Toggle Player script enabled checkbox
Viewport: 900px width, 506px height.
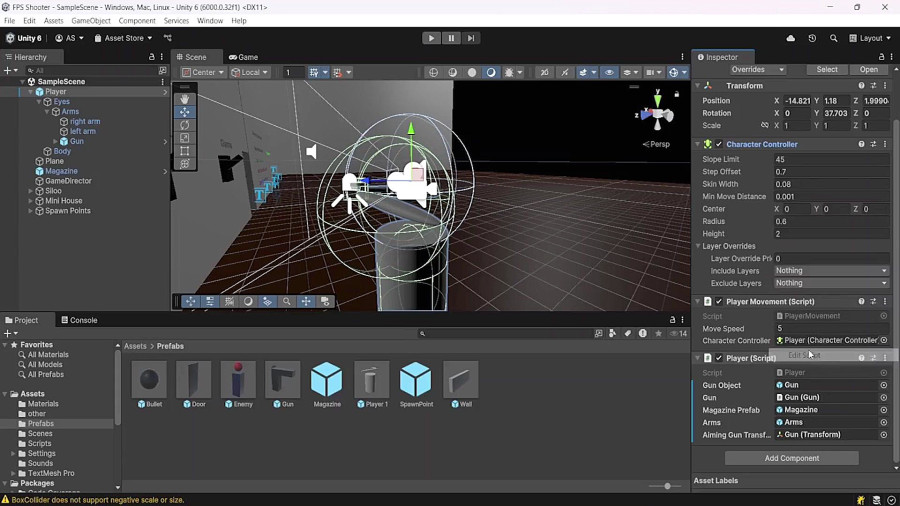719,358
